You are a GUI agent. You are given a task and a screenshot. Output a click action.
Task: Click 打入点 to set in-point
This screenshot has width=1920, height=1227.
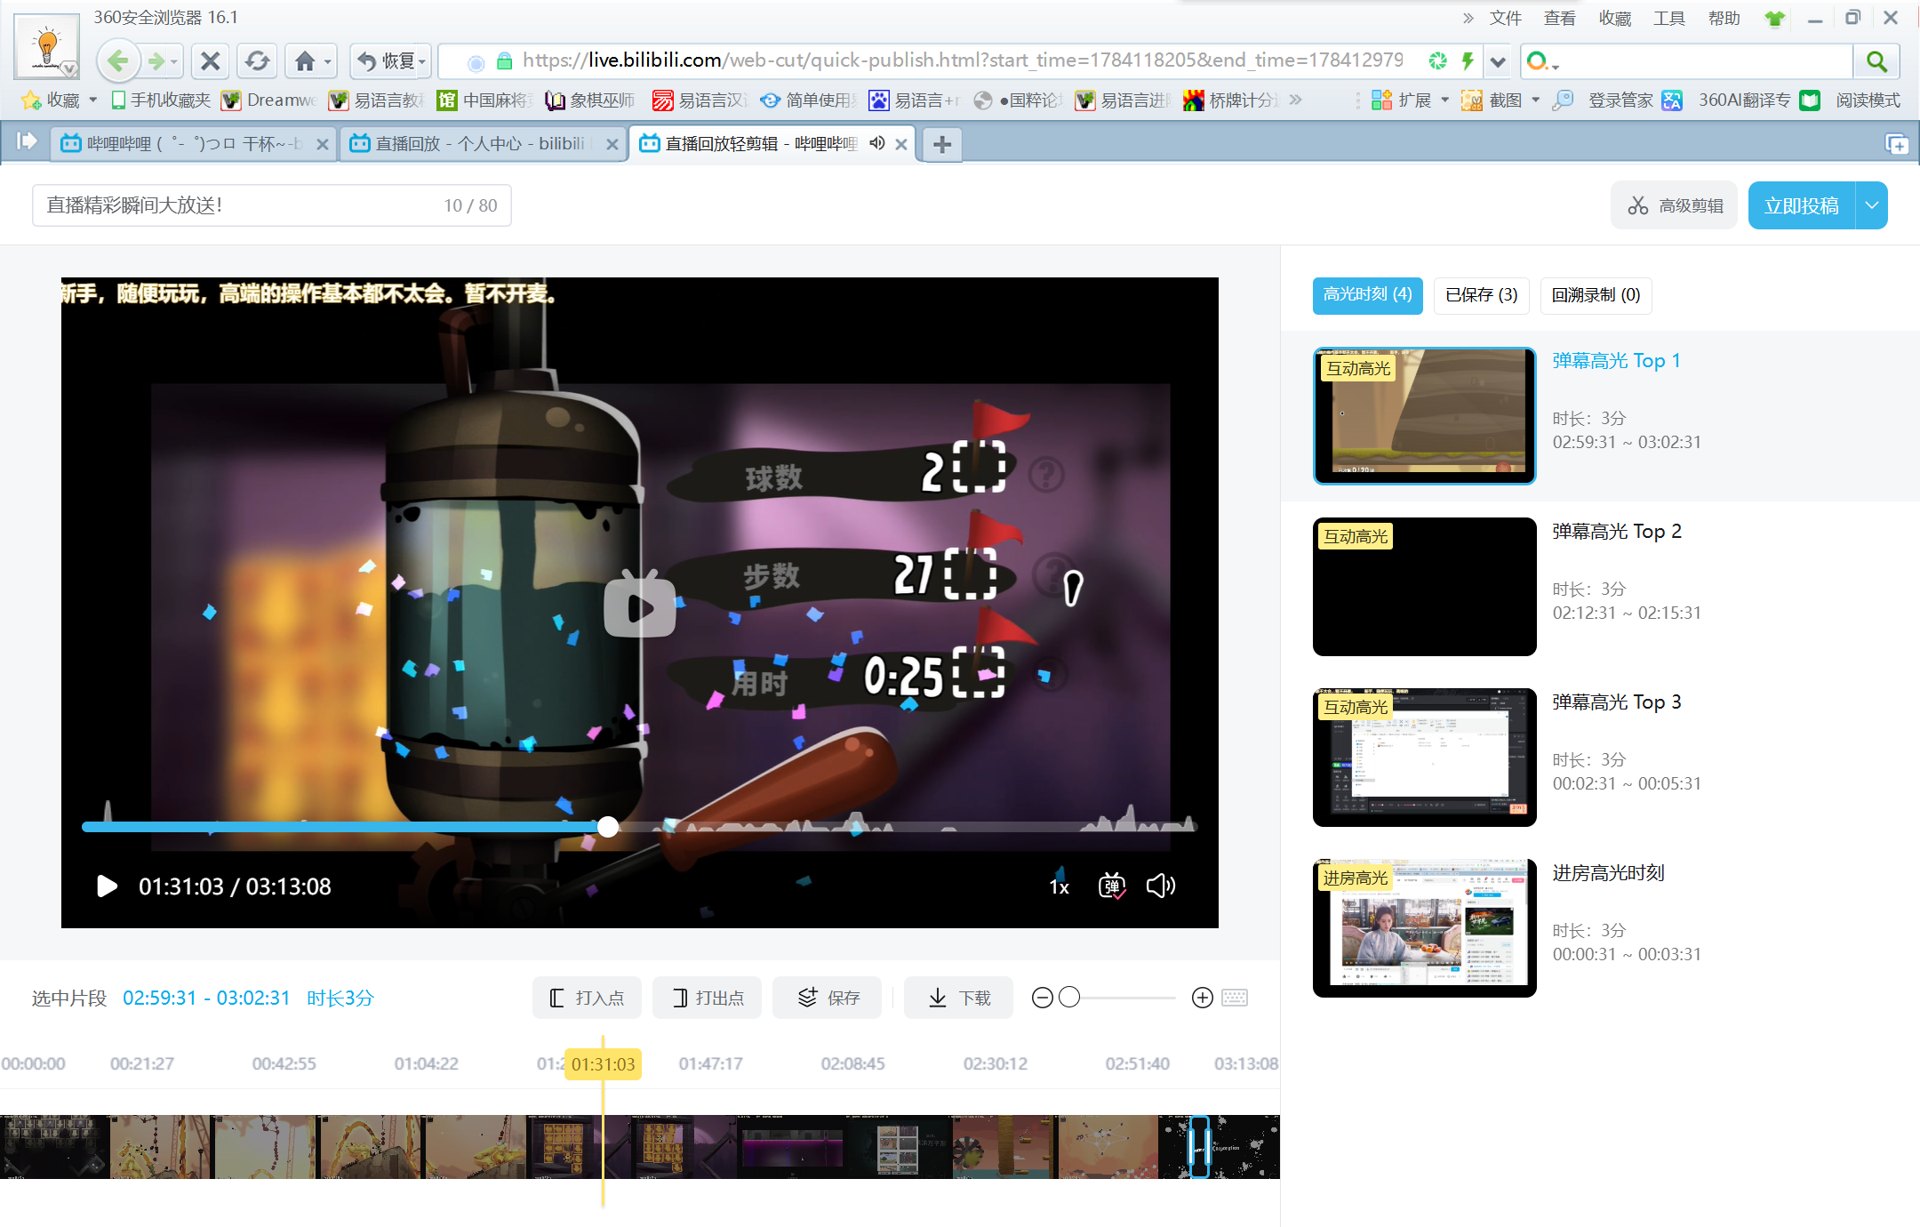[586, 998]
